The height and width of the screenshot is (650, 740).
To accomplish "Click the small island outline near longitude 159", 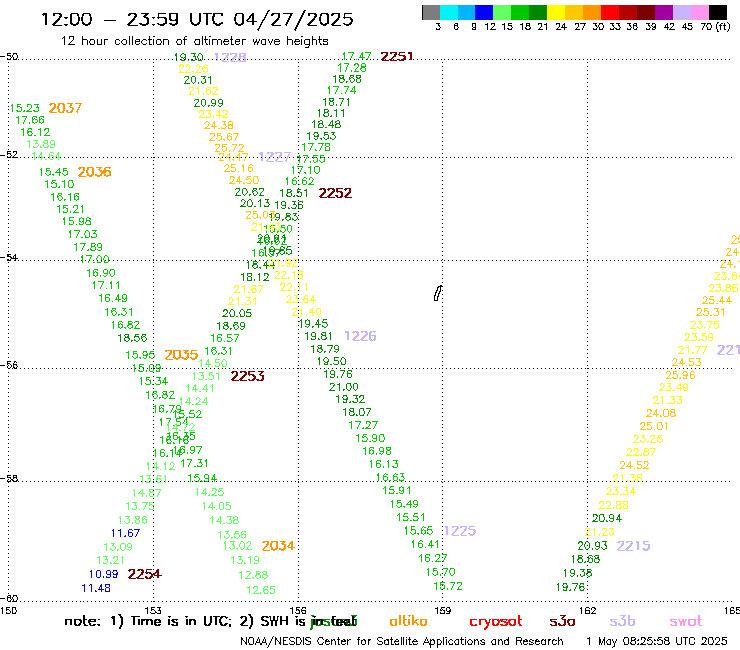I will pyautogui.click(x=438, y=293).
